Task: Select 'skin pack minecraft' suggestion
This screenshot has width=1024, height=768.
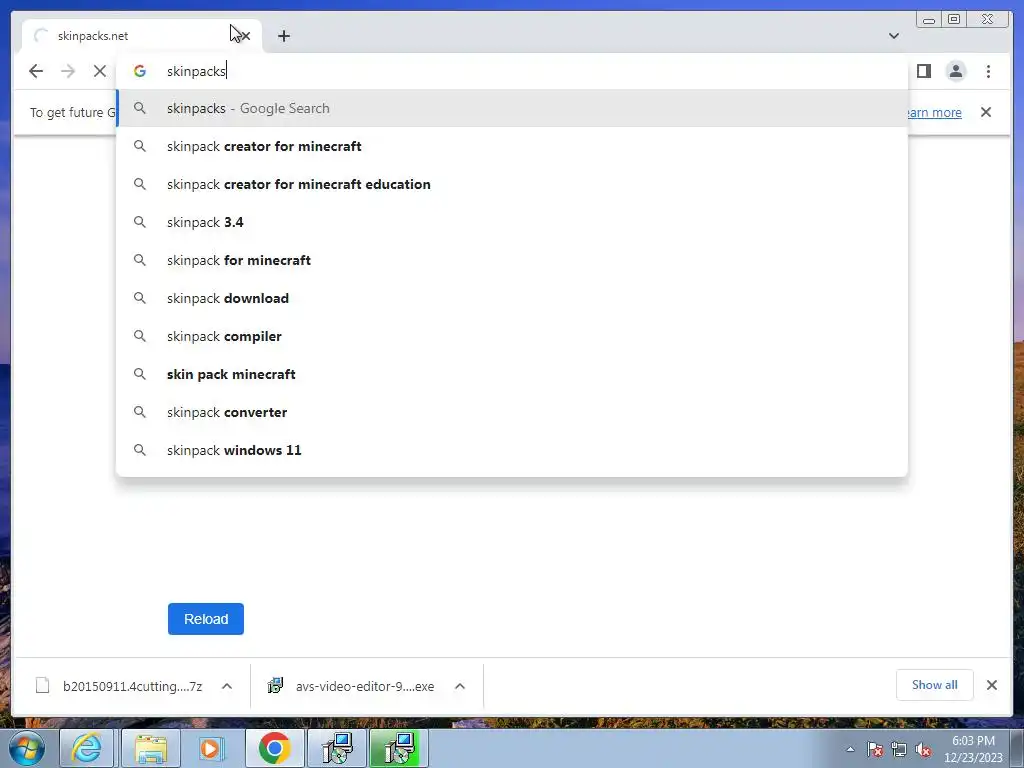Action: coord(512,374)
